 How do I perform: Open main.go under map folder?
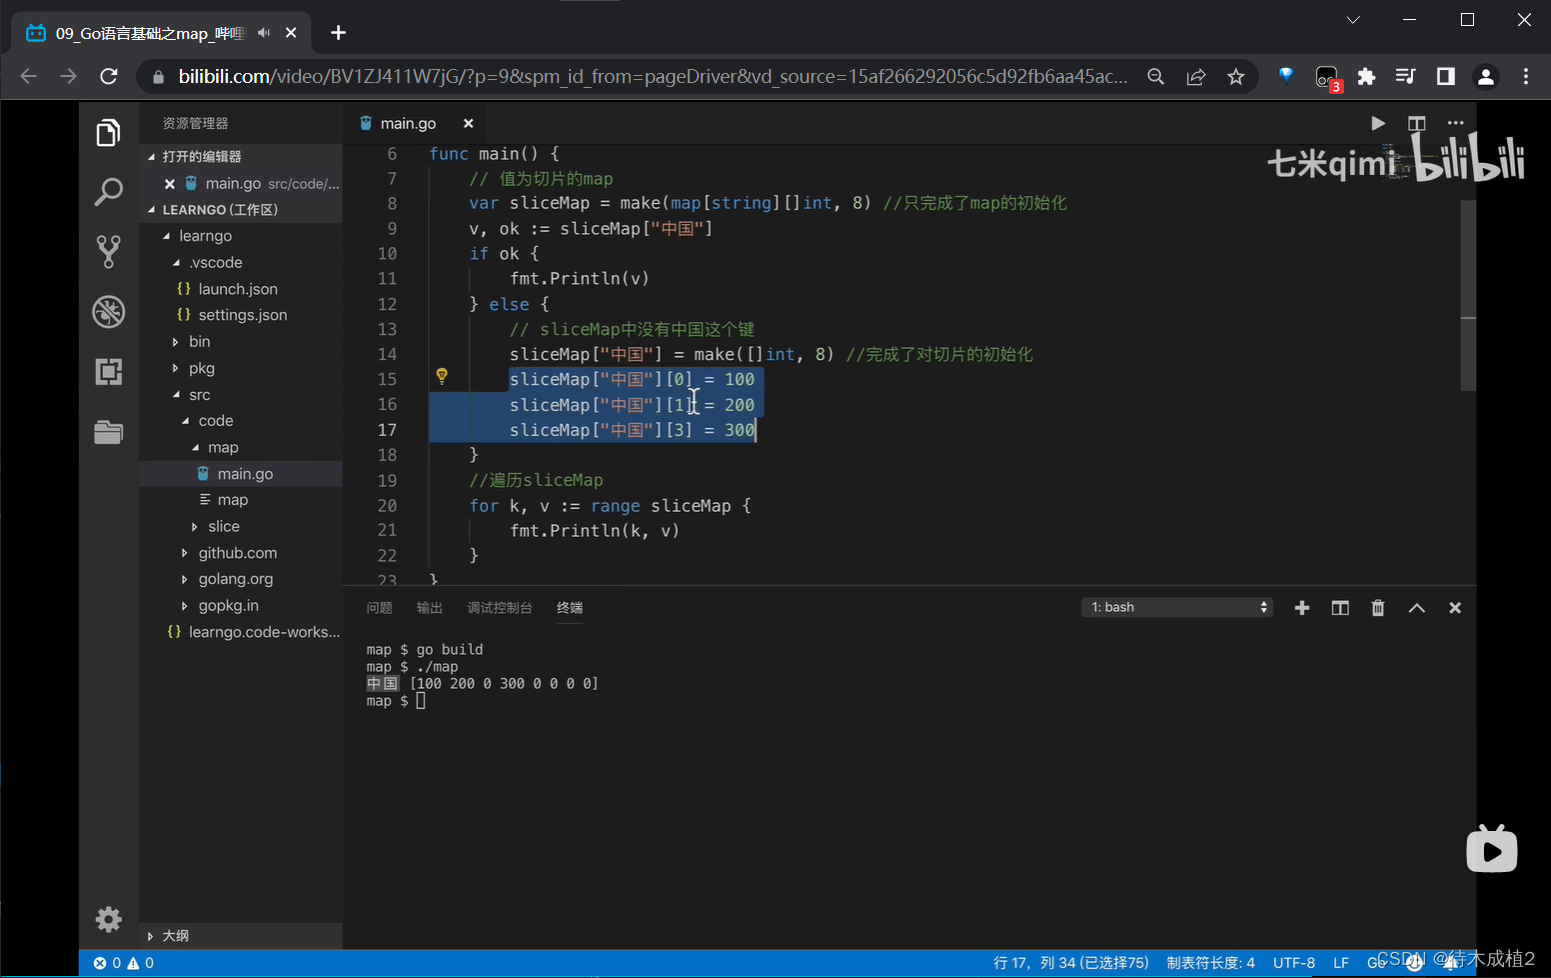[x=245, y=474]
